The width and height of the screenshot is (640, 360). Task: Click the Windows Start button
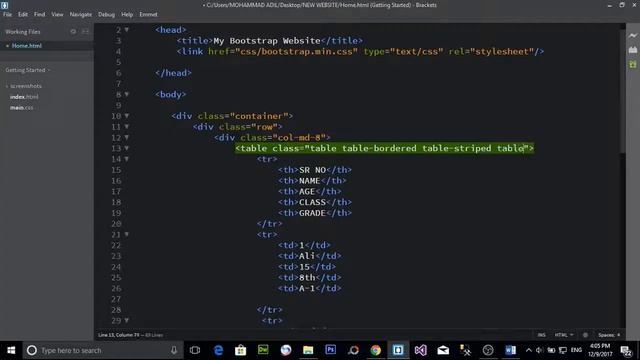pyautogui.click(x=11, y=350)
